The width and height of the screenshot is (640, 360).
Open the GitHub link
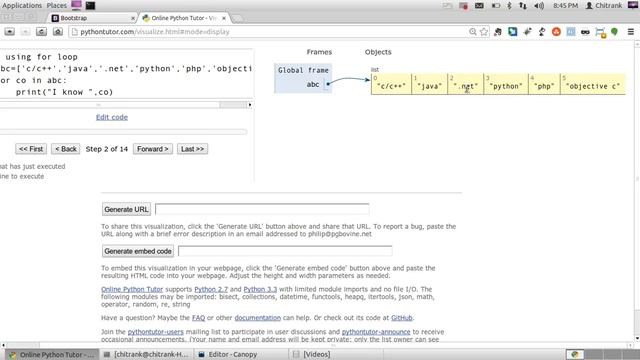tap(402, 318)
